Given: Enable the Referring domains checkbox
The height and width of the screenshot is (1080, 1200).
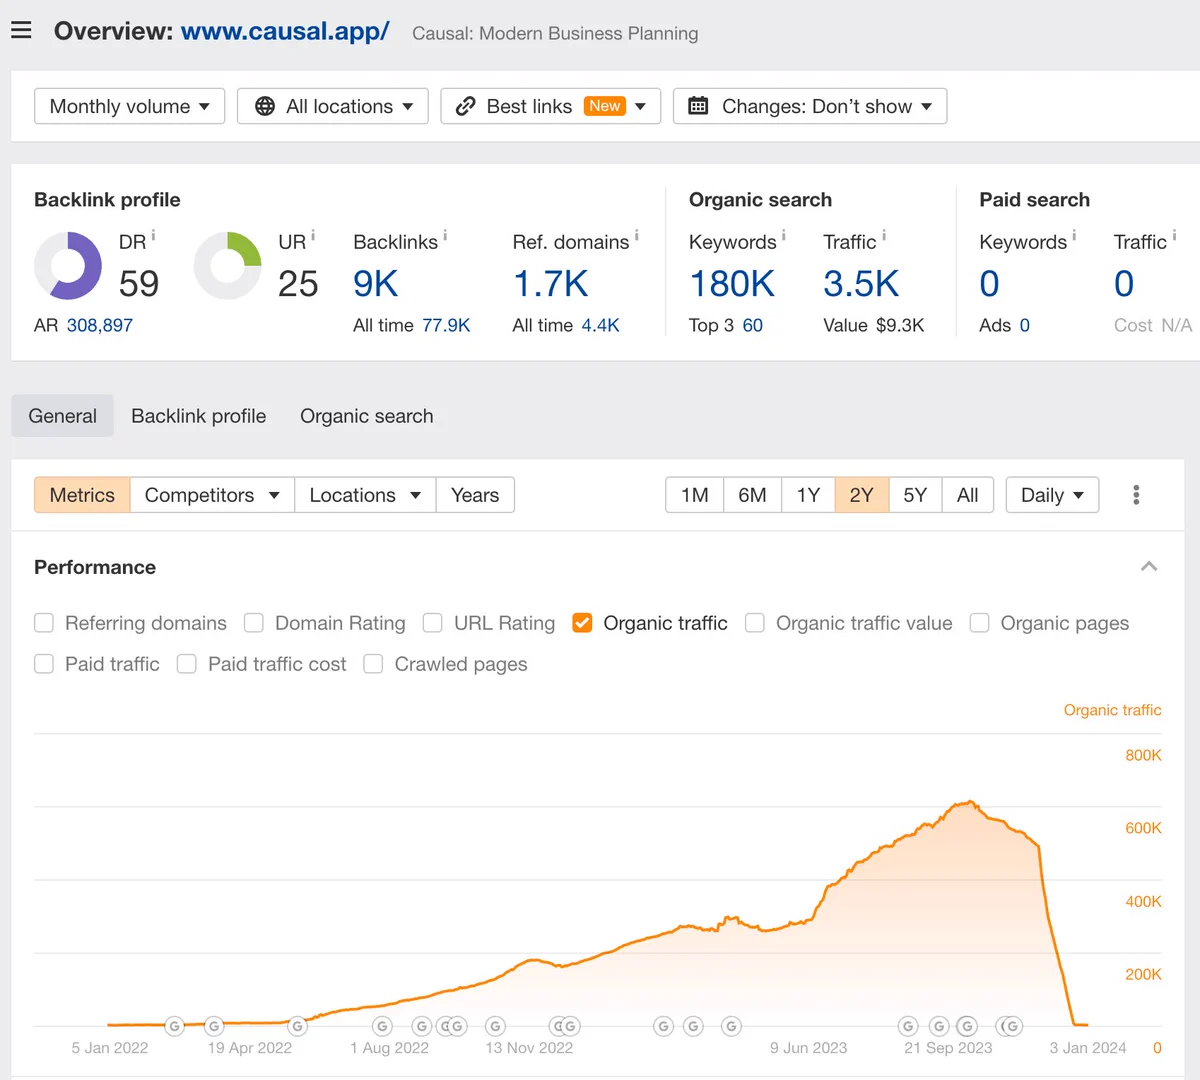Looking at the screenshot, I should [44, 623].
